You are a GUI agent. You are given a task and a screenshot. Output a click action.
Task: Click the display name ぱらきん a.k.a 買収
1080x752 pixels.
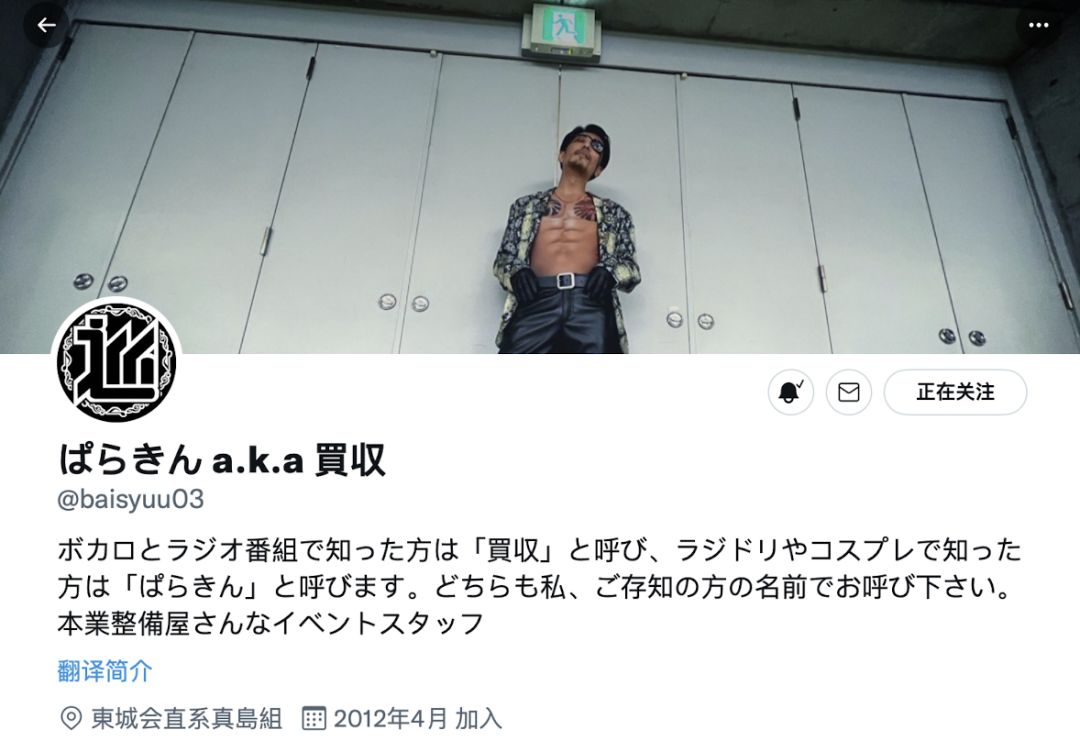(x=221, y=459)
